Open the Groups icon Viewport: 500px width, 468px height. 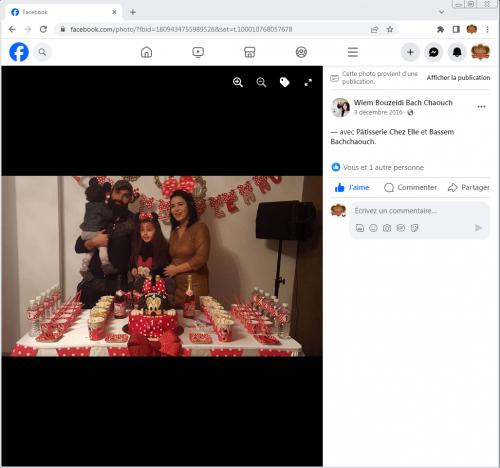pos(301,52)
